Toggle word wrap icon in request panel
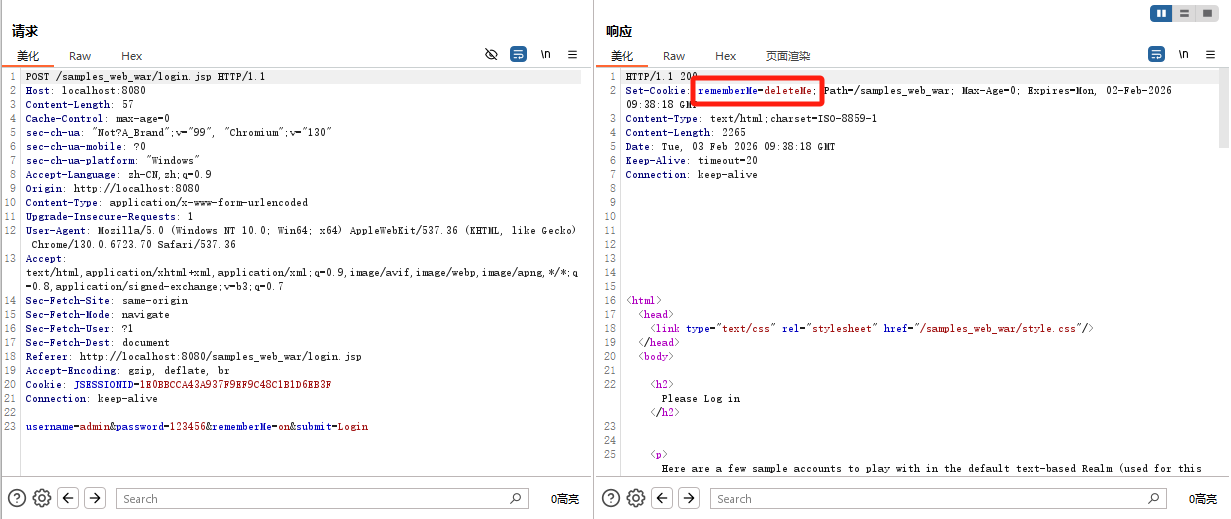1231x519 pixels. [x=518, y=55]
